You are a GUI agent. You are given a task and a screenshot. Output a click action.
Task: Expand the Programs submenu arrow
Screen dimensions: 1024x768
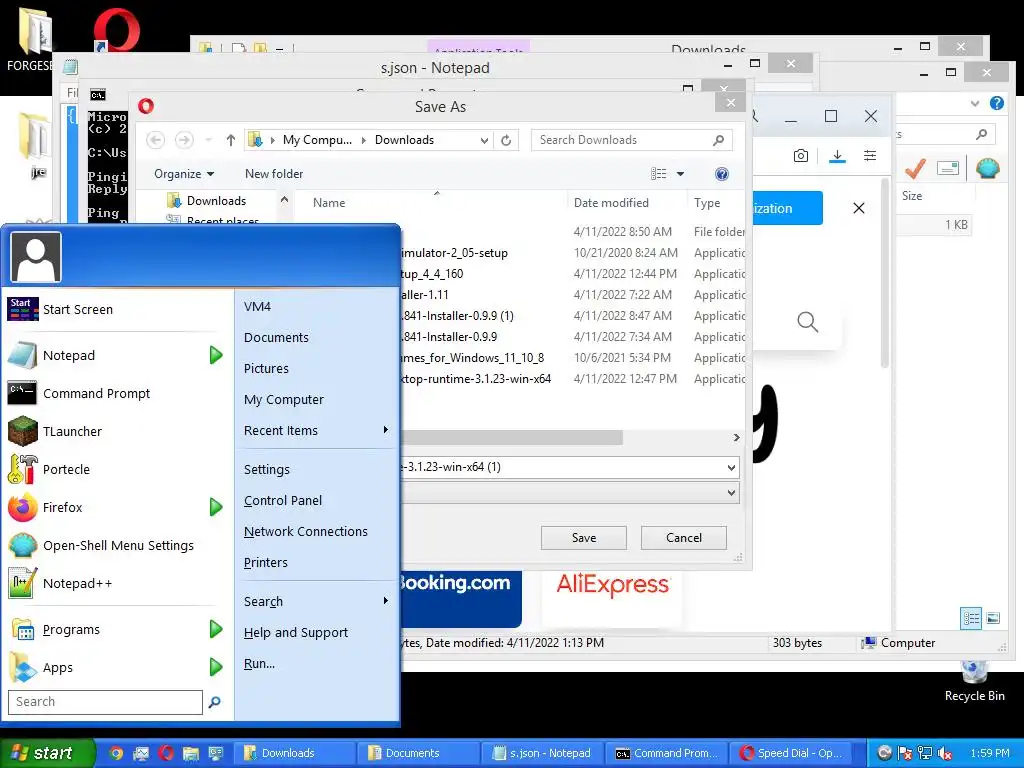(x=216, y=630)
